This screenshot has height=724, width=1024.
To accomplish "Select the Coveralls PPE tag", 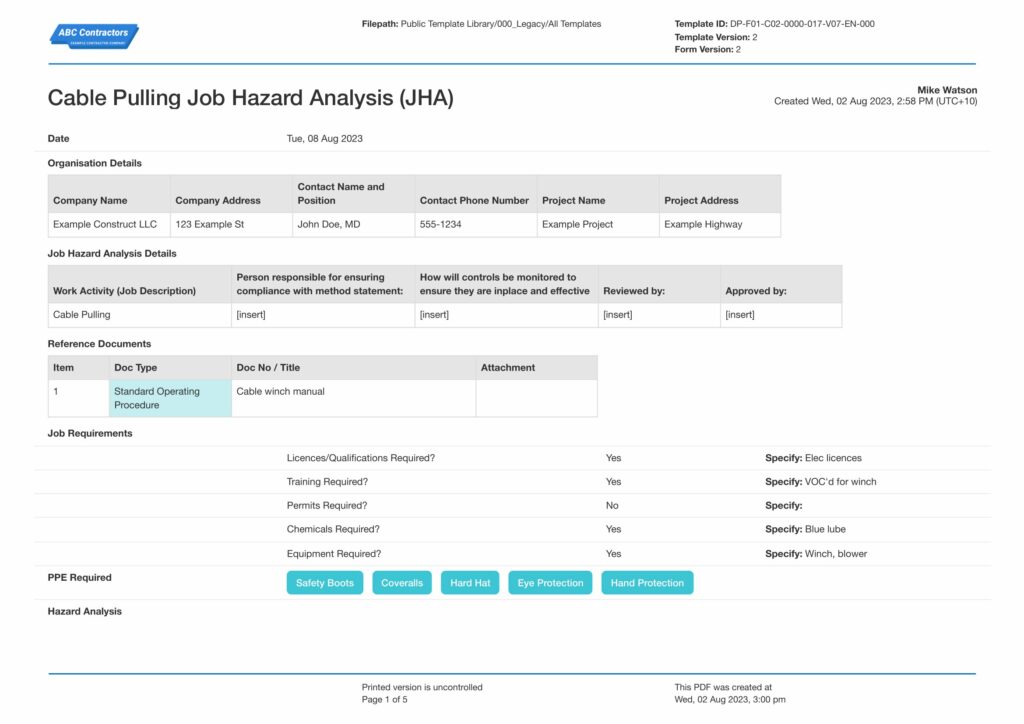I will click(x=402, y=582).
